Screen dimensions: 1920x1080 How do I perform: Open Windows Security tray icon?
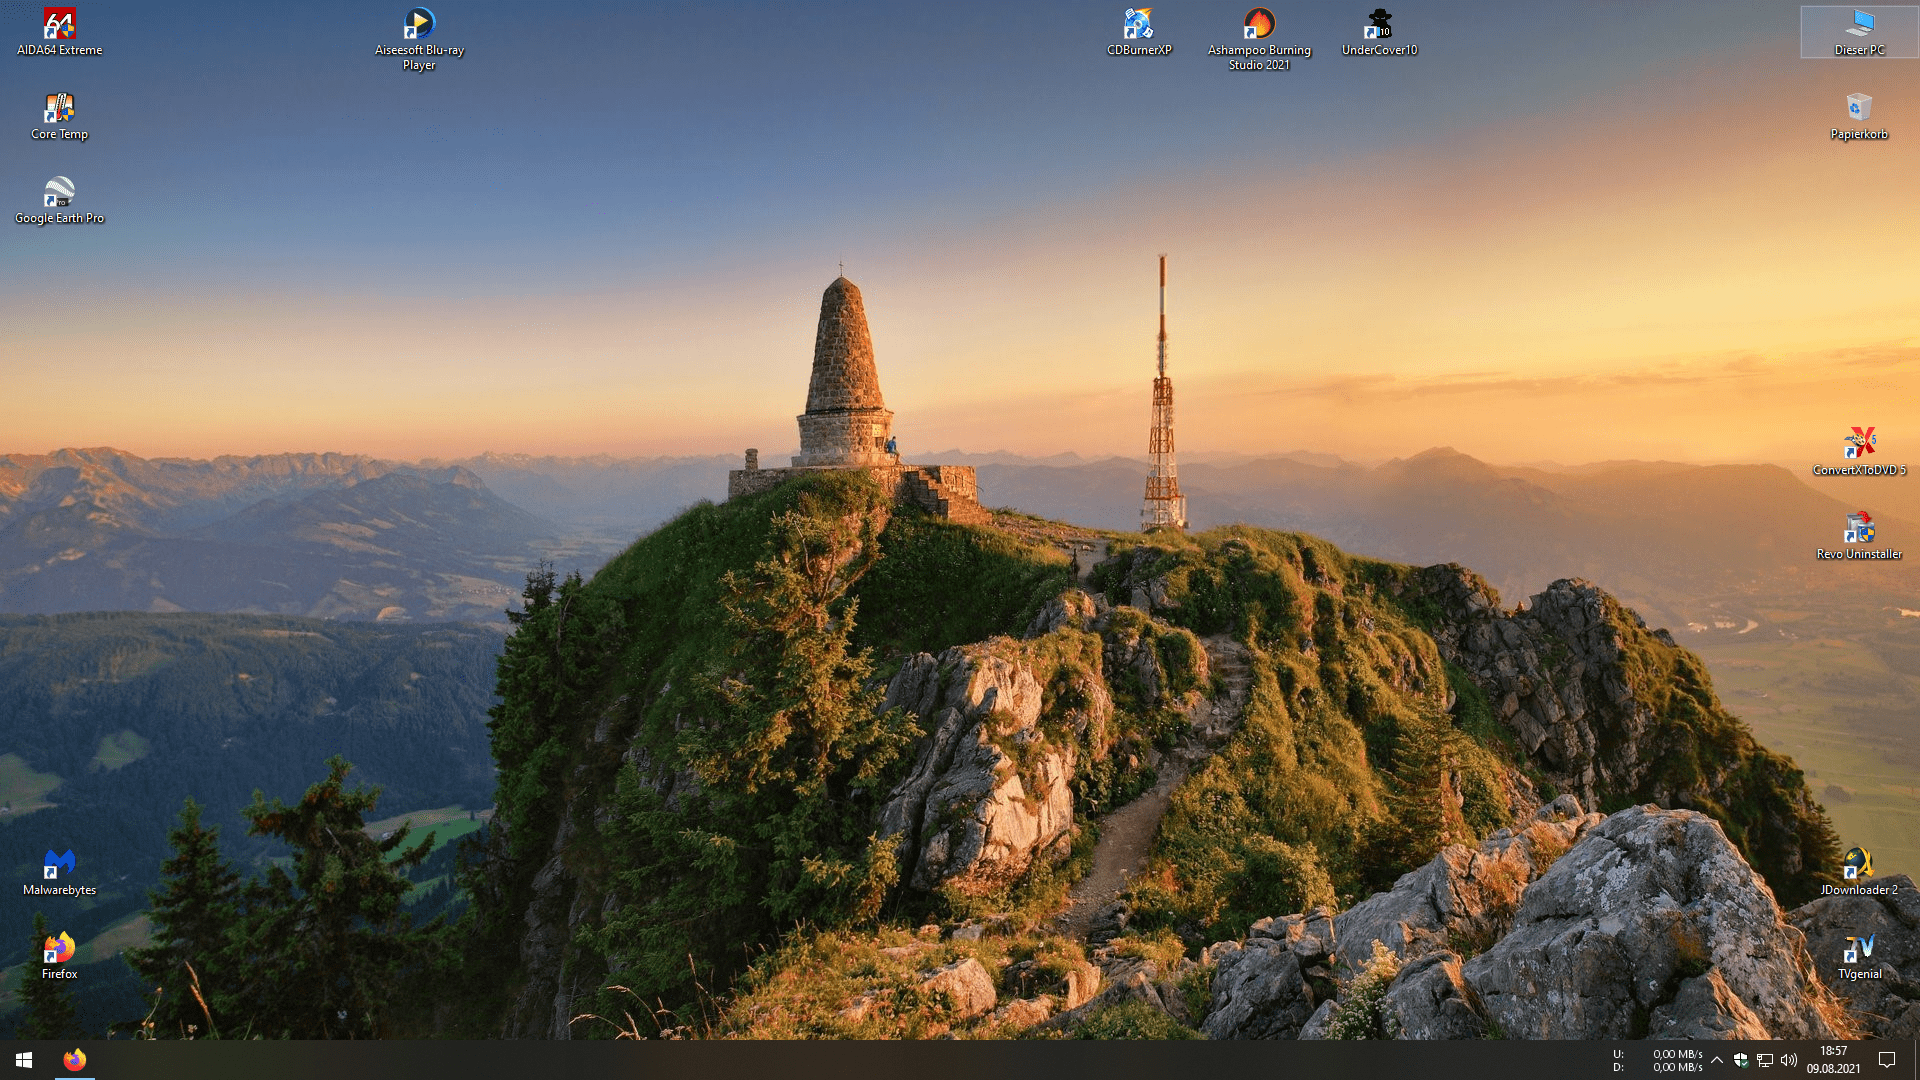click(1741, 1060)
